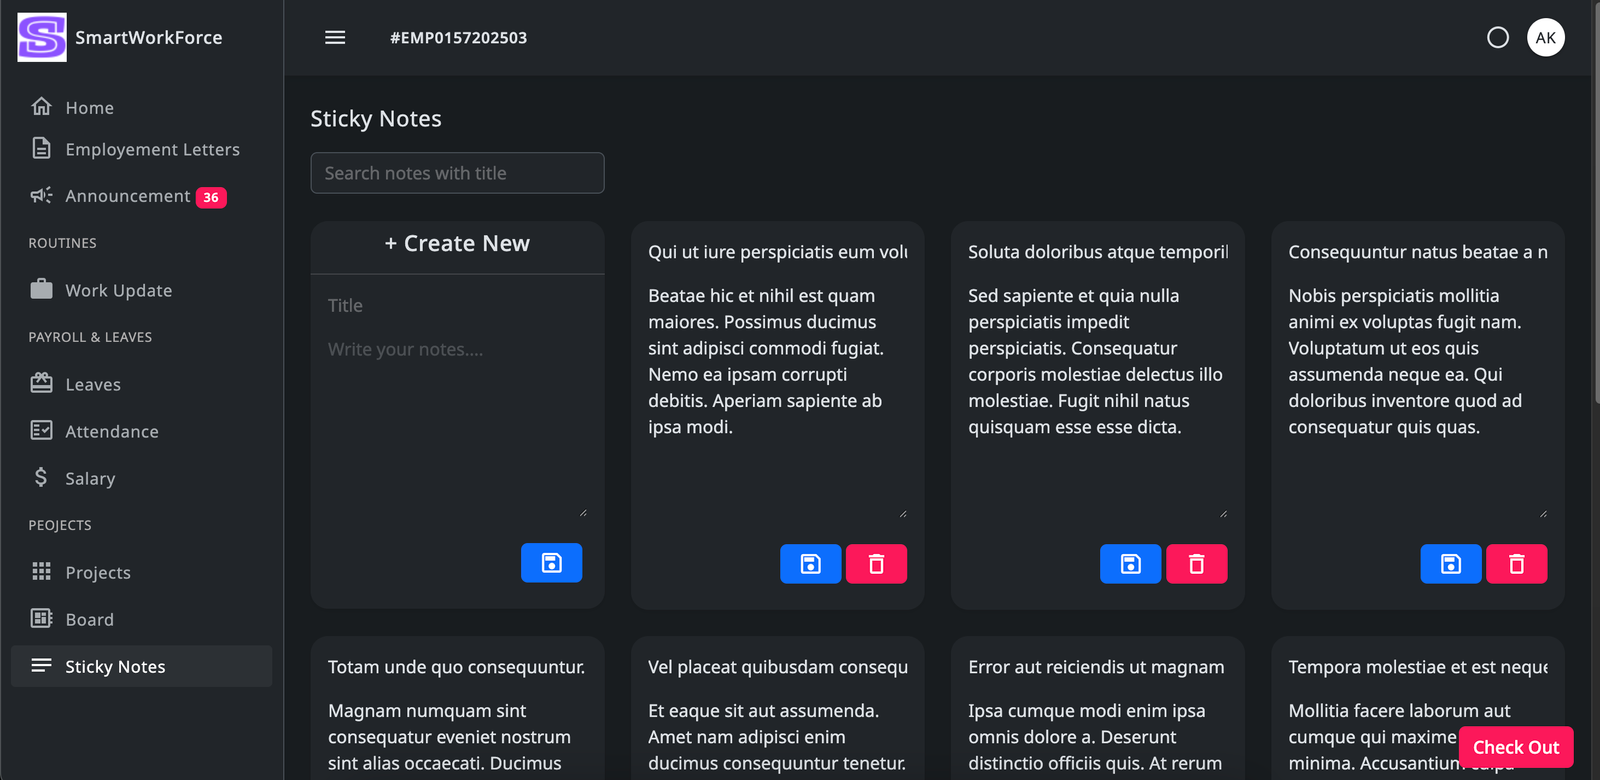Viewport: 1600px width, 780px height.
Task: Delete the 'Qui ut iure perspiciatis' note
Action: 876,564
